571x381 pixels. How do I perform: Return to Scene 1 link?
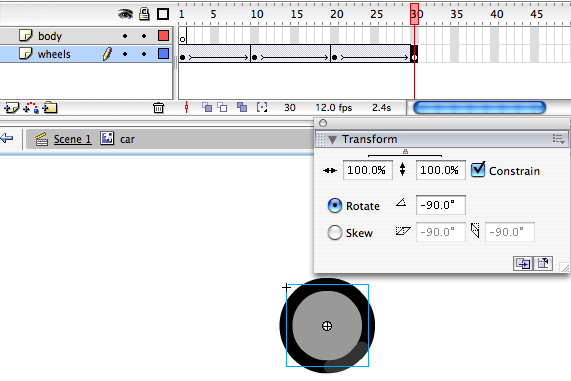pyautogui.click(x=72, y=139)
